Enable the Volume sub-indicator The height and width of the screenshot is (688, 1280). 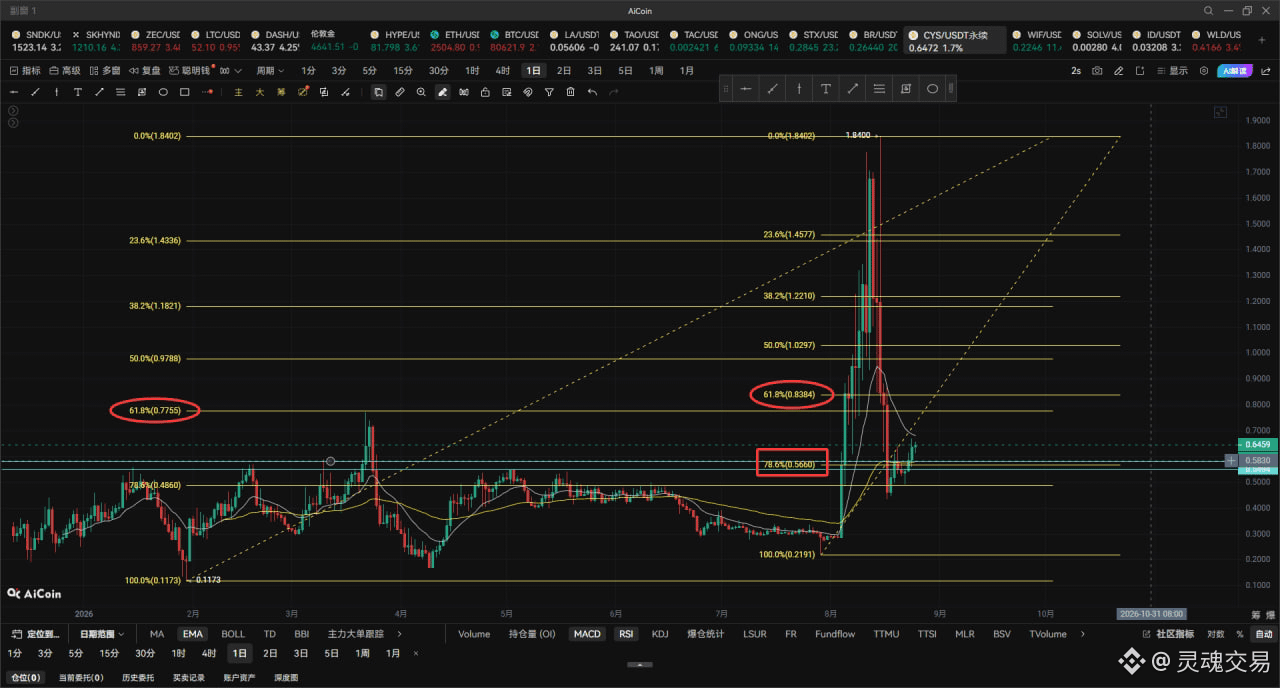pyautogui.click(x=474, y=634)
